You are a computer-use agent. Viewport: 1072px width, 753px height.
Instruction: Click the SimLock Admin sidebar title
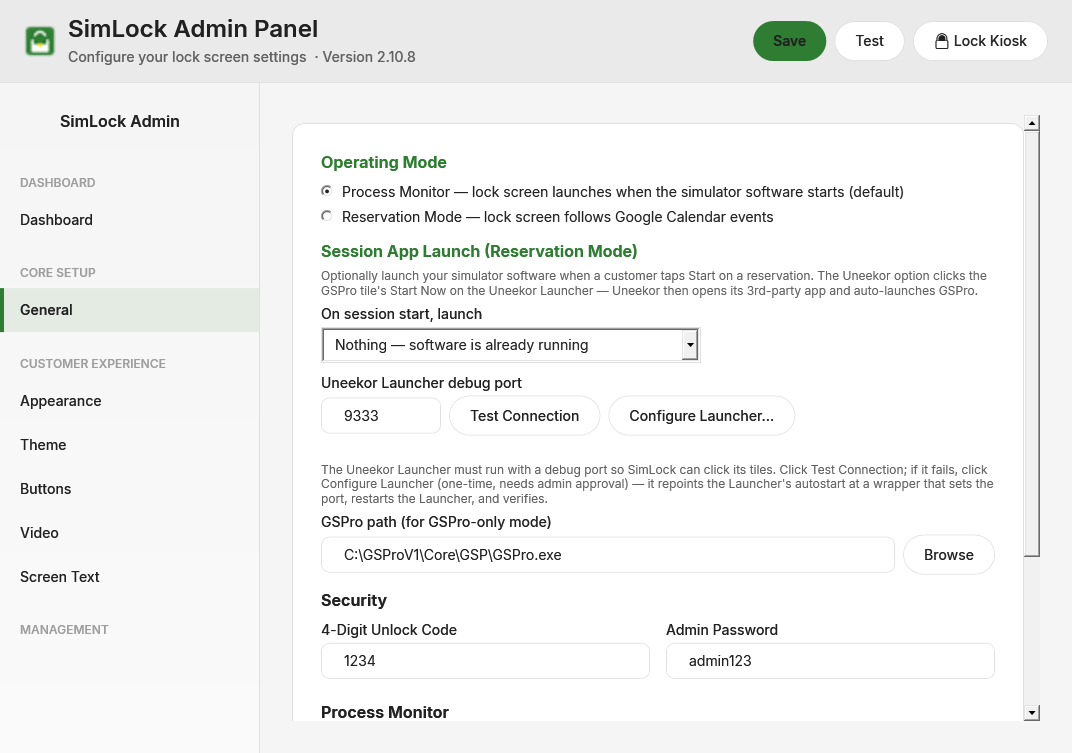tap(120, 121)
